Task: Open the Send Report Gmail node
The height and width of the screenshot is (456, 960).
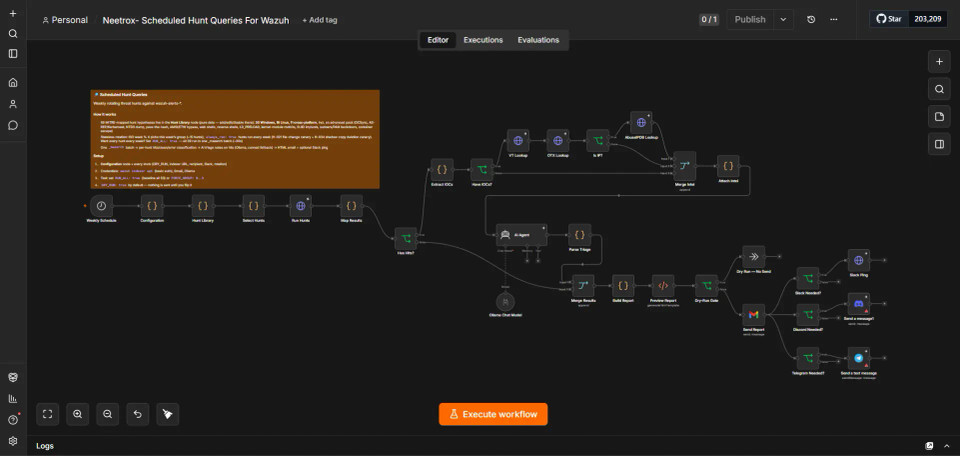Action: point(754,315)
